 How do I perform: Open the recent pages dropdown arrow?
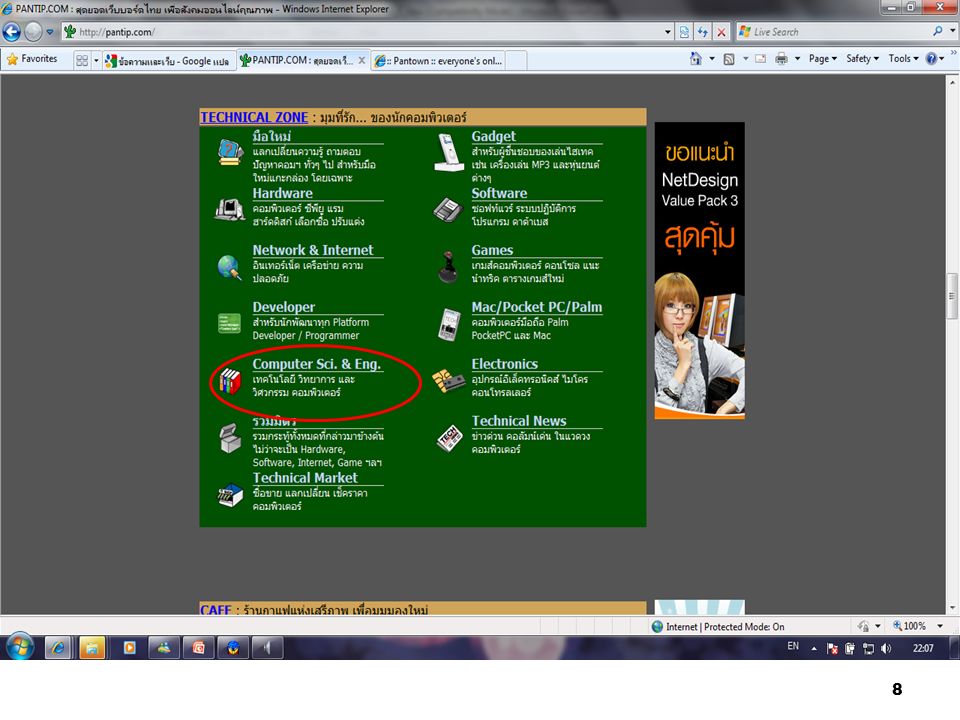[50, 32]
